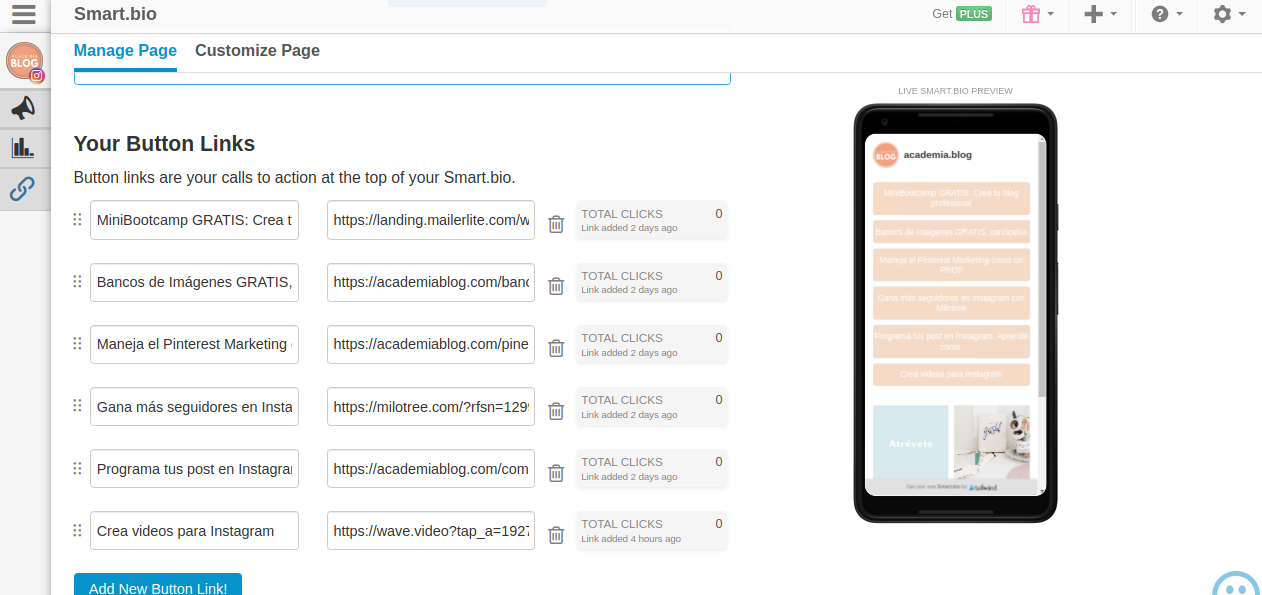1262x595 pixels.
Task: Edit the milotree.com URL field
Action: click(x=431, y=406)
